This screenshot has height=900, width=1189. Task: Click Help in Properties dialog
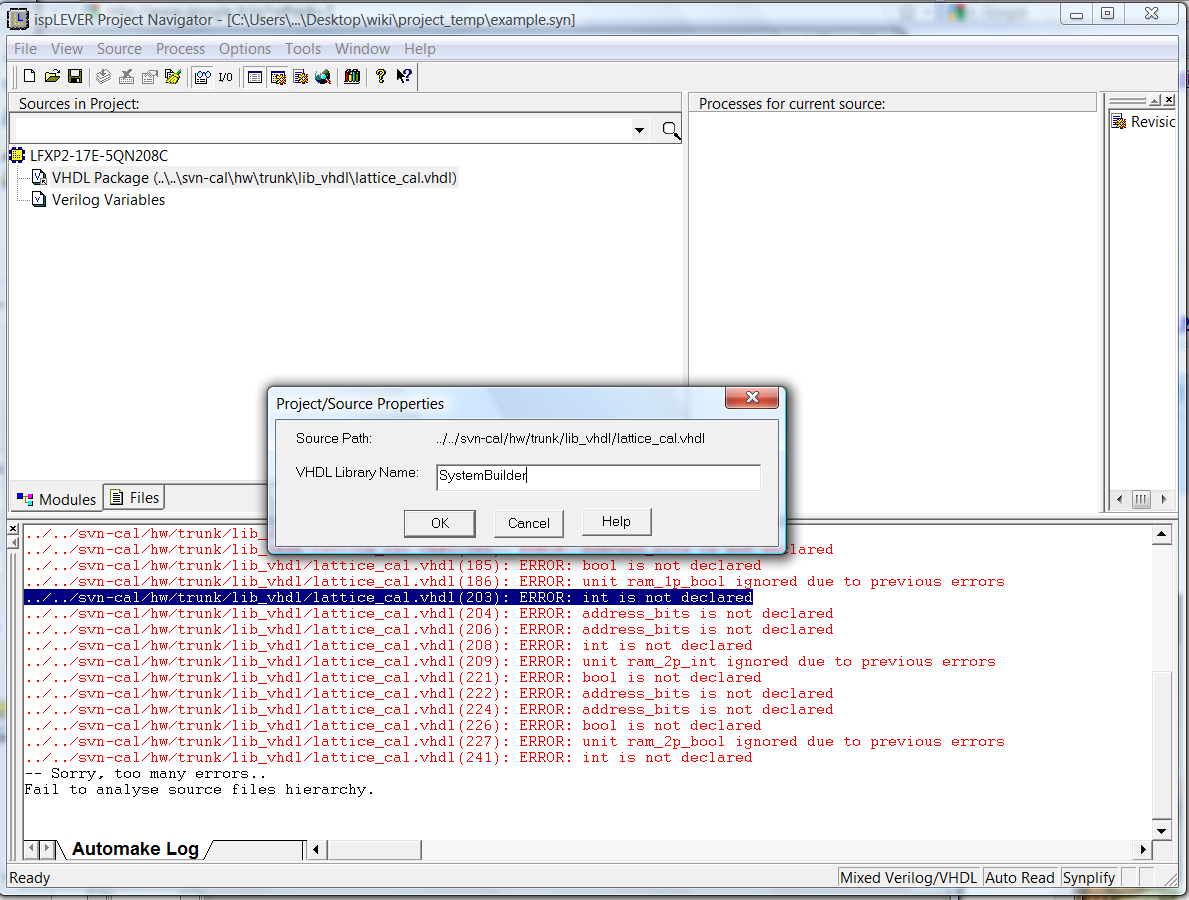[x=616, y=522]
